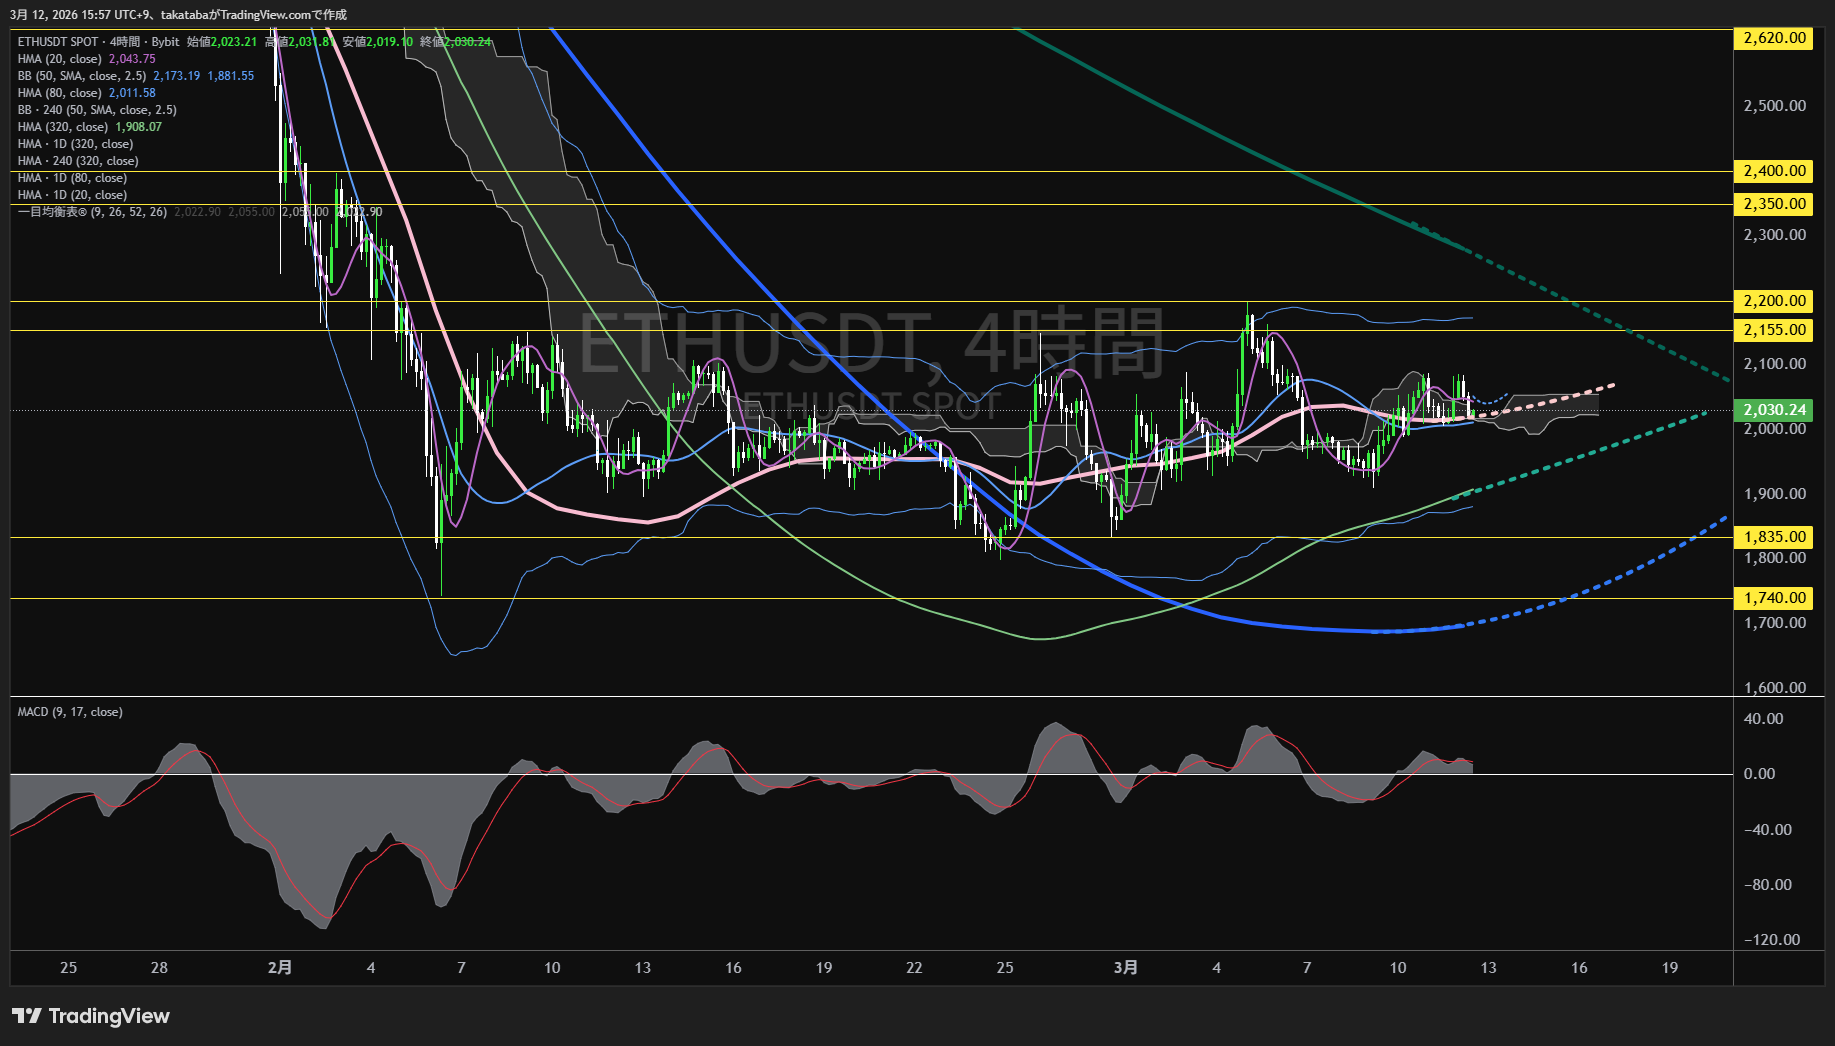
Task: Select the 2,350.00 price level tag
Action: click(x=1774, y=204)
